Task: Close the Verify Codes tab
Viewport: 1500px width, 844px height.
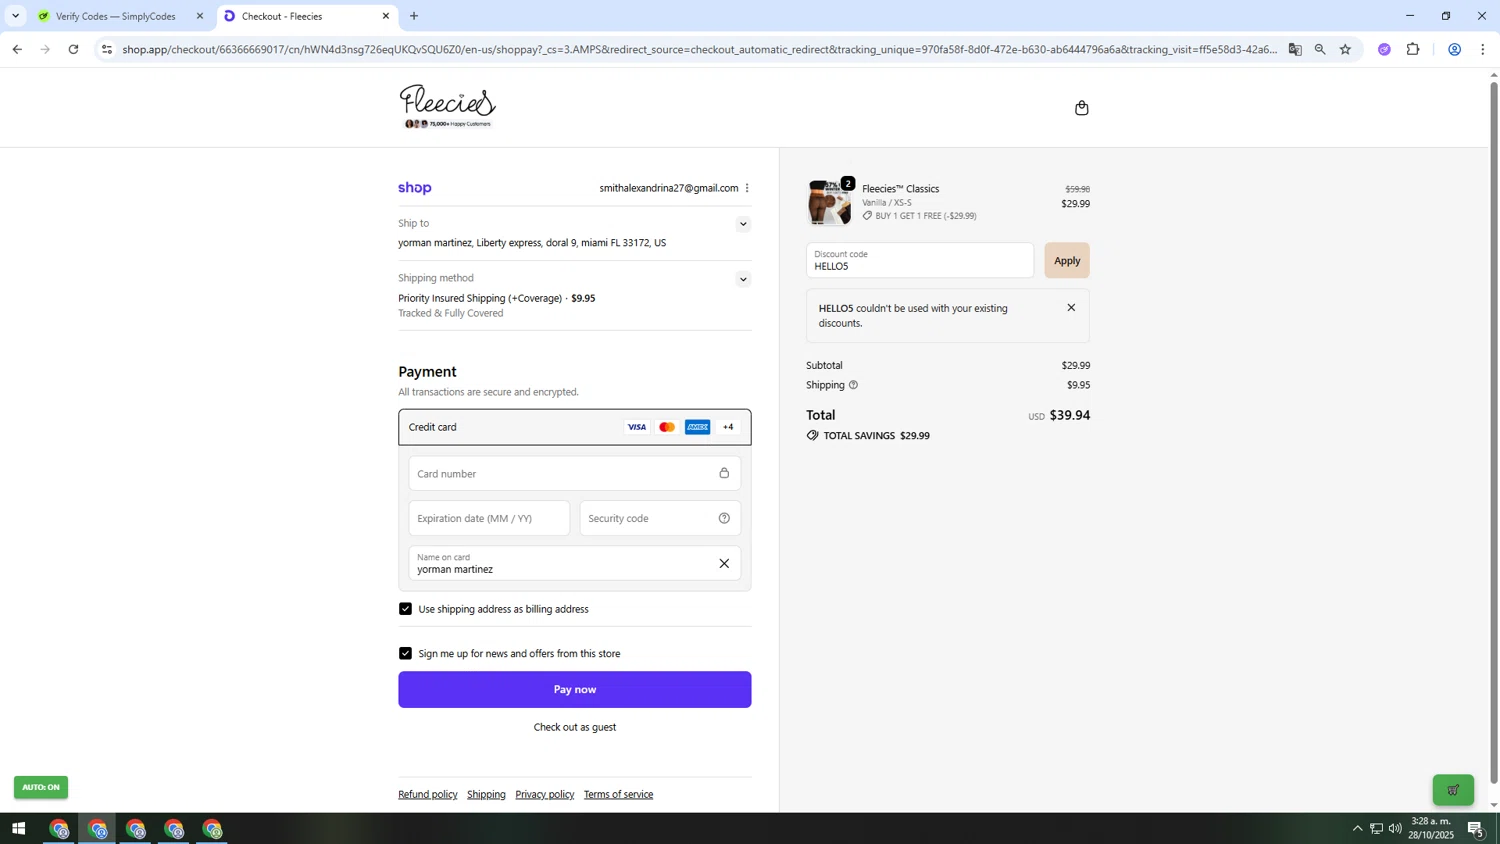Action: 200,16
